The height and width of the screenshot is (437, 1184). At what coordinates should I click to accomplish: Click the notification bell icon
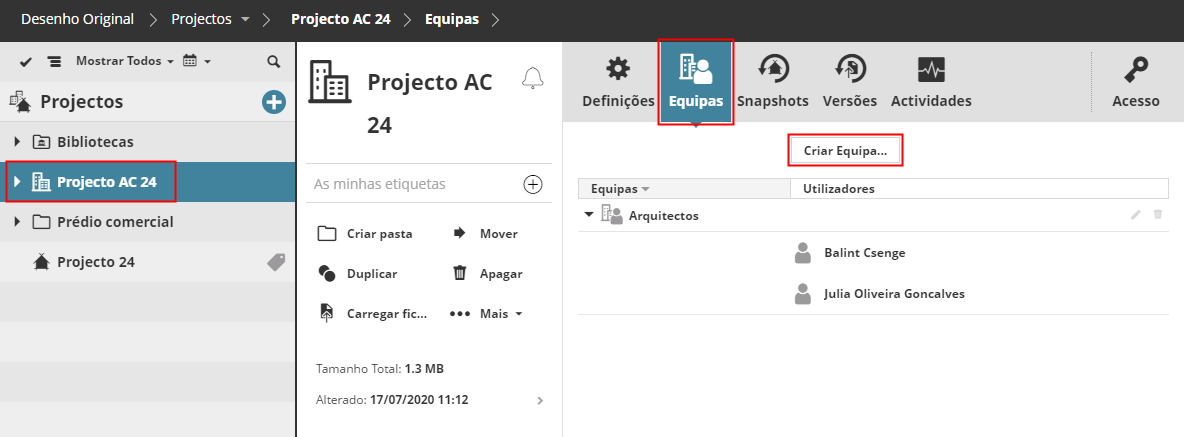[x=533, y=78]
